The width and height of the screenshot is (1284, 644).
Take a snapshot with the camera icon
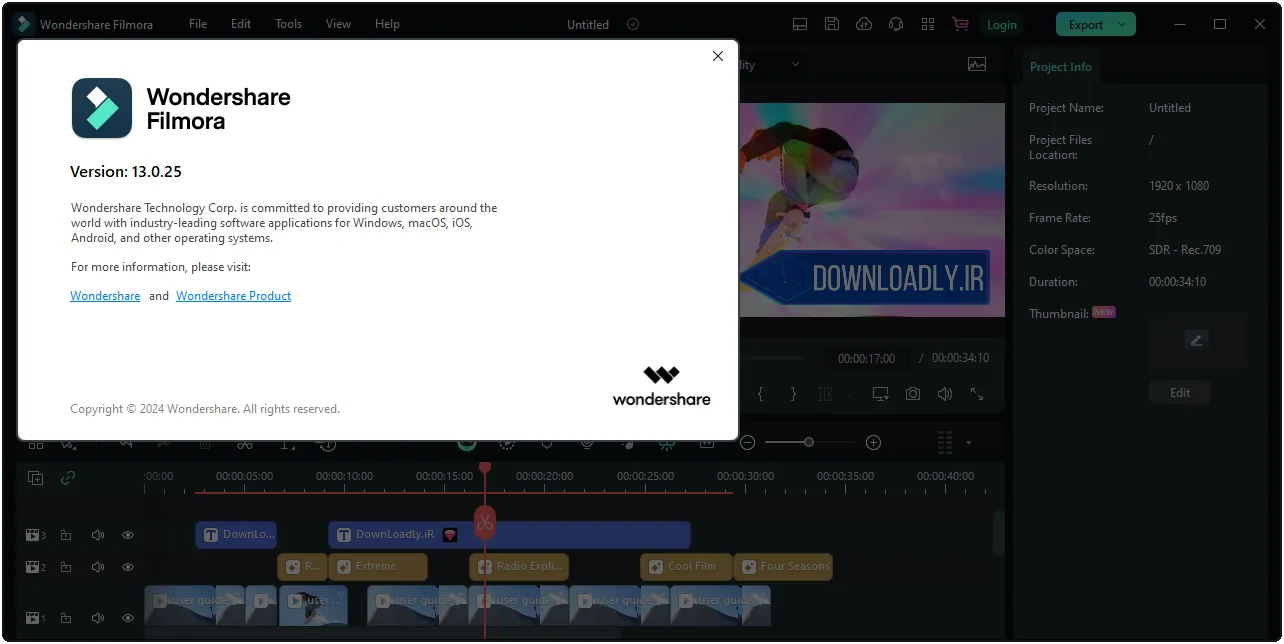click(913, 394)
